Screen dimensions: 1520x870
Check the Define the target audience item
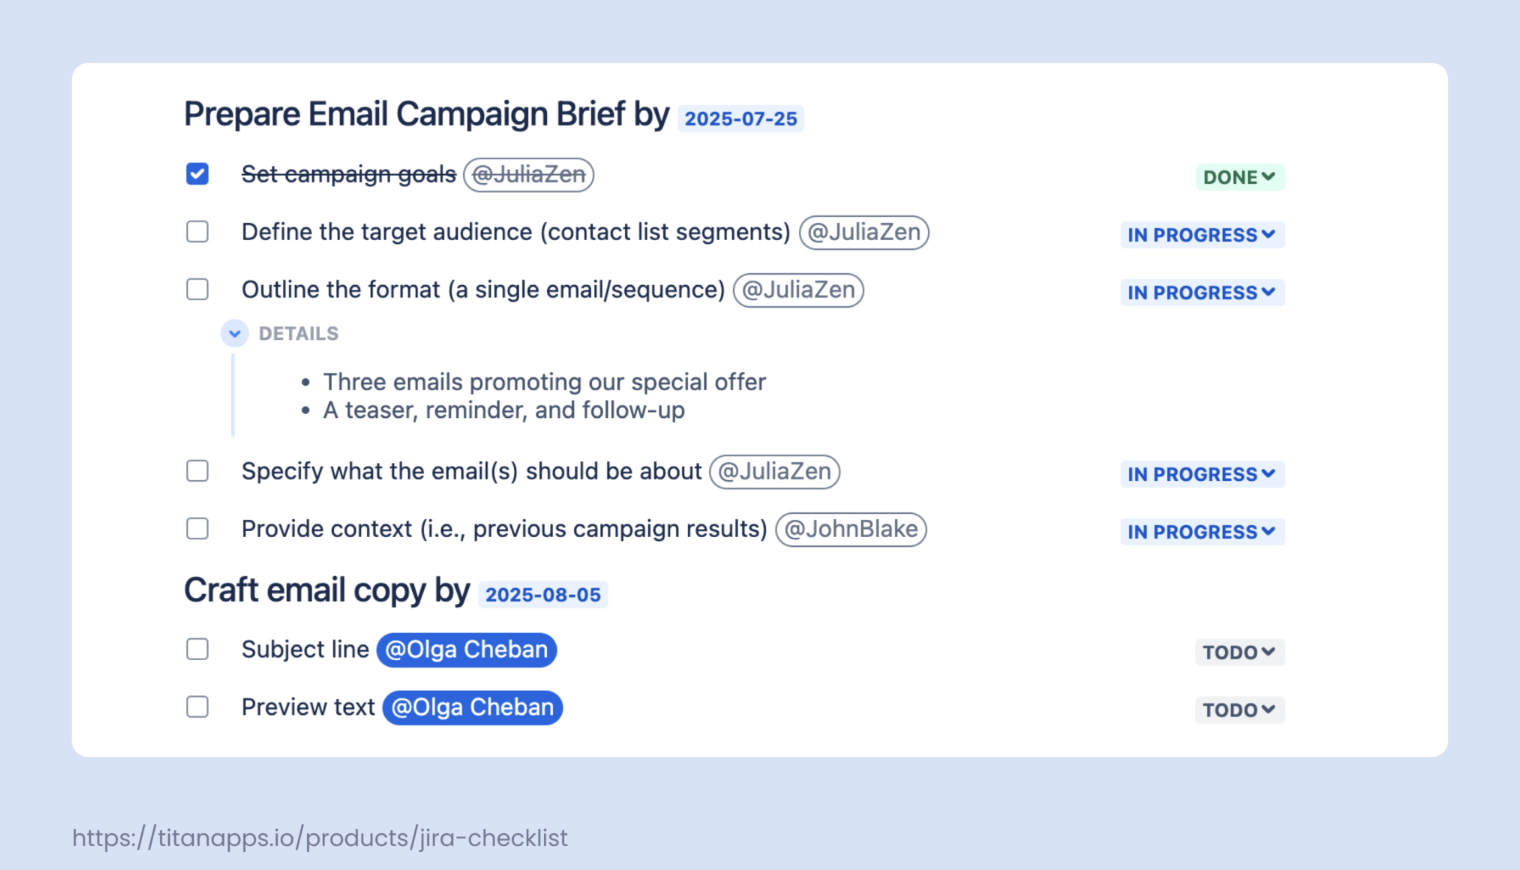(198, 232)
